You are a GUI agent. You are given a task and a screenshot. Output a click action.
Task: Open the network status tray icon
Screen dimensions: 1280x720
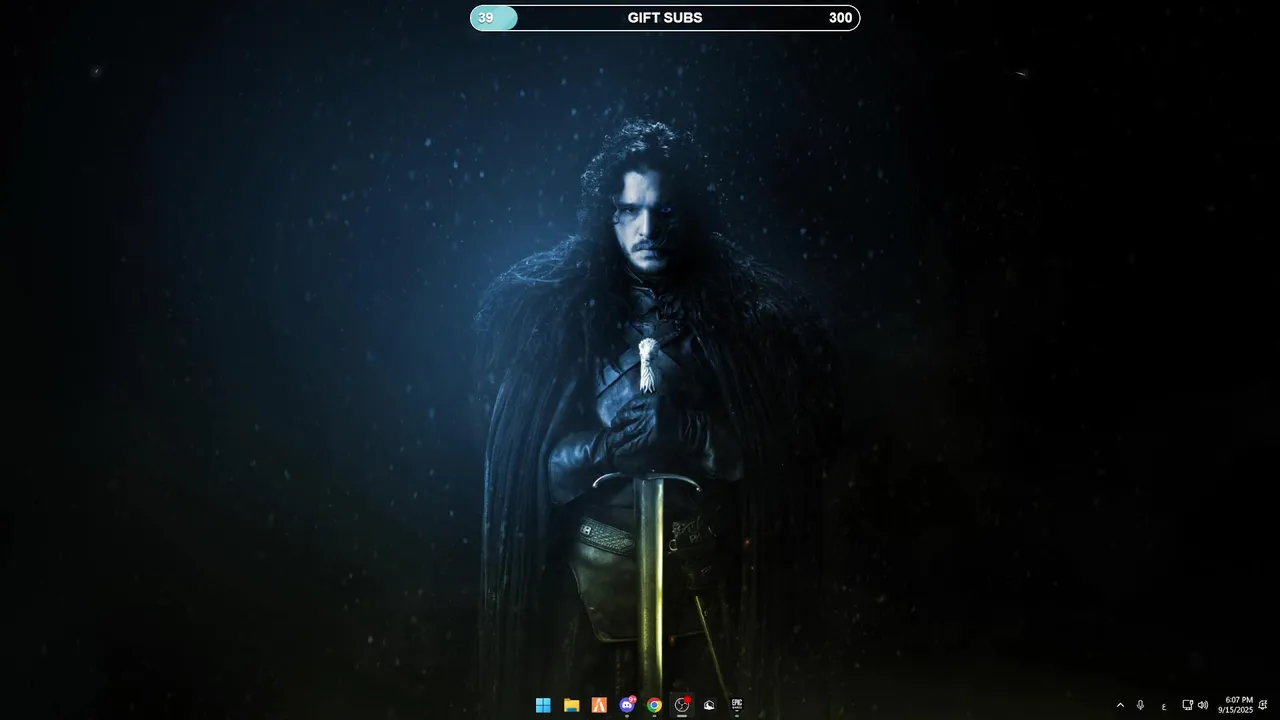tap(1187, 705)
